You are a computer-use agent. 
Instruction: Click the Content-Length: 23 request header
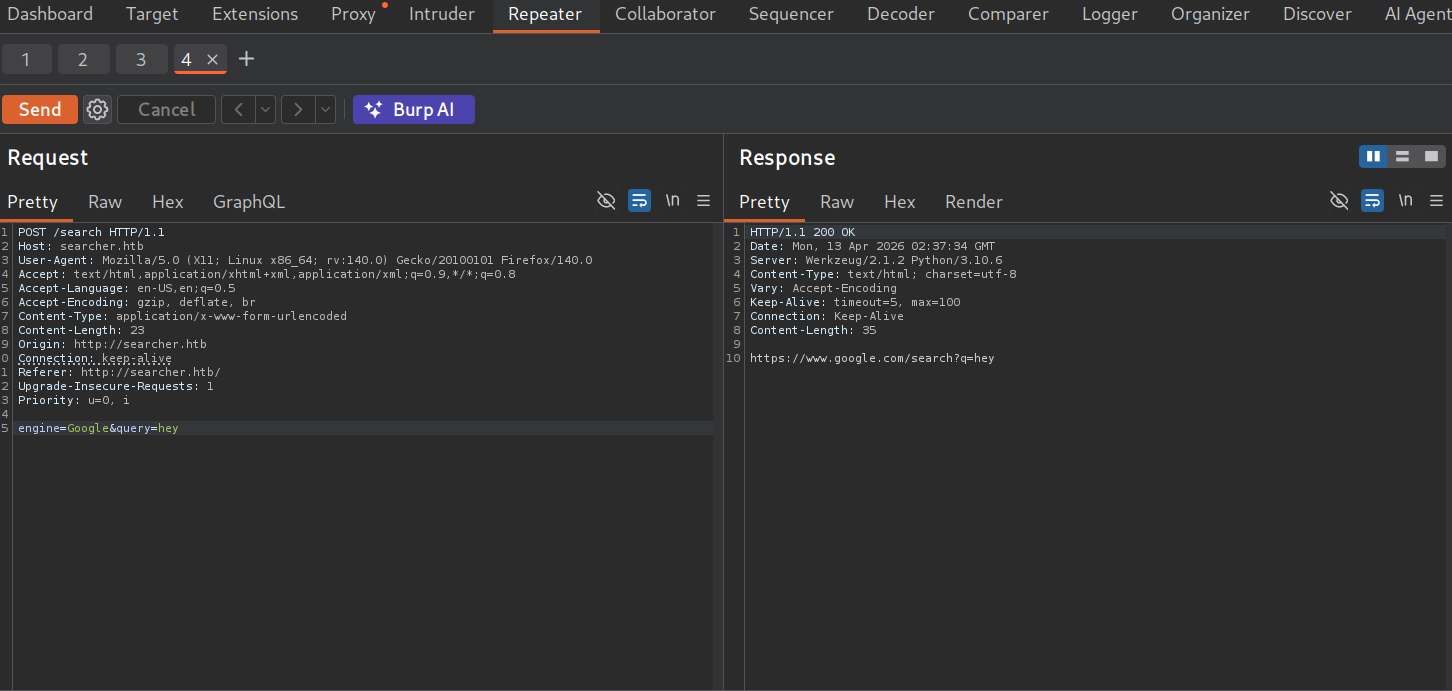coord(81,330)
